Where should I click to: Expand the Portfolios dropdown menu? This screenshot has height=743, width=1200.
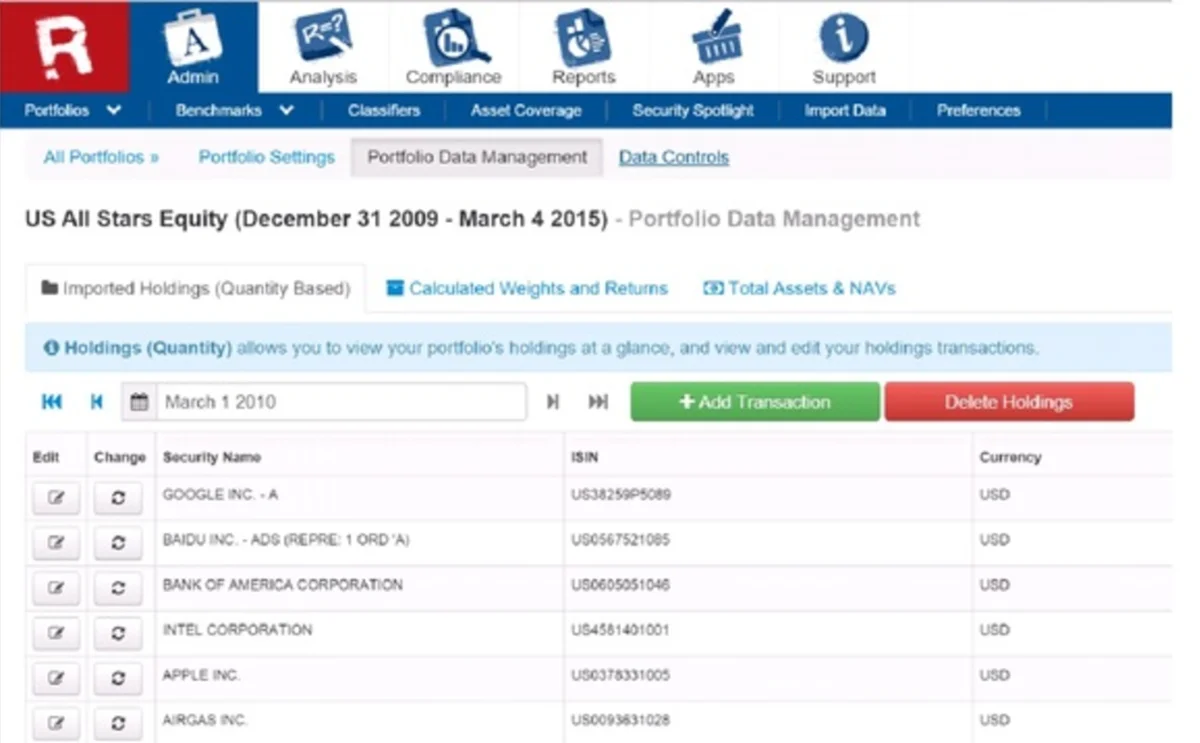point(73,111)
